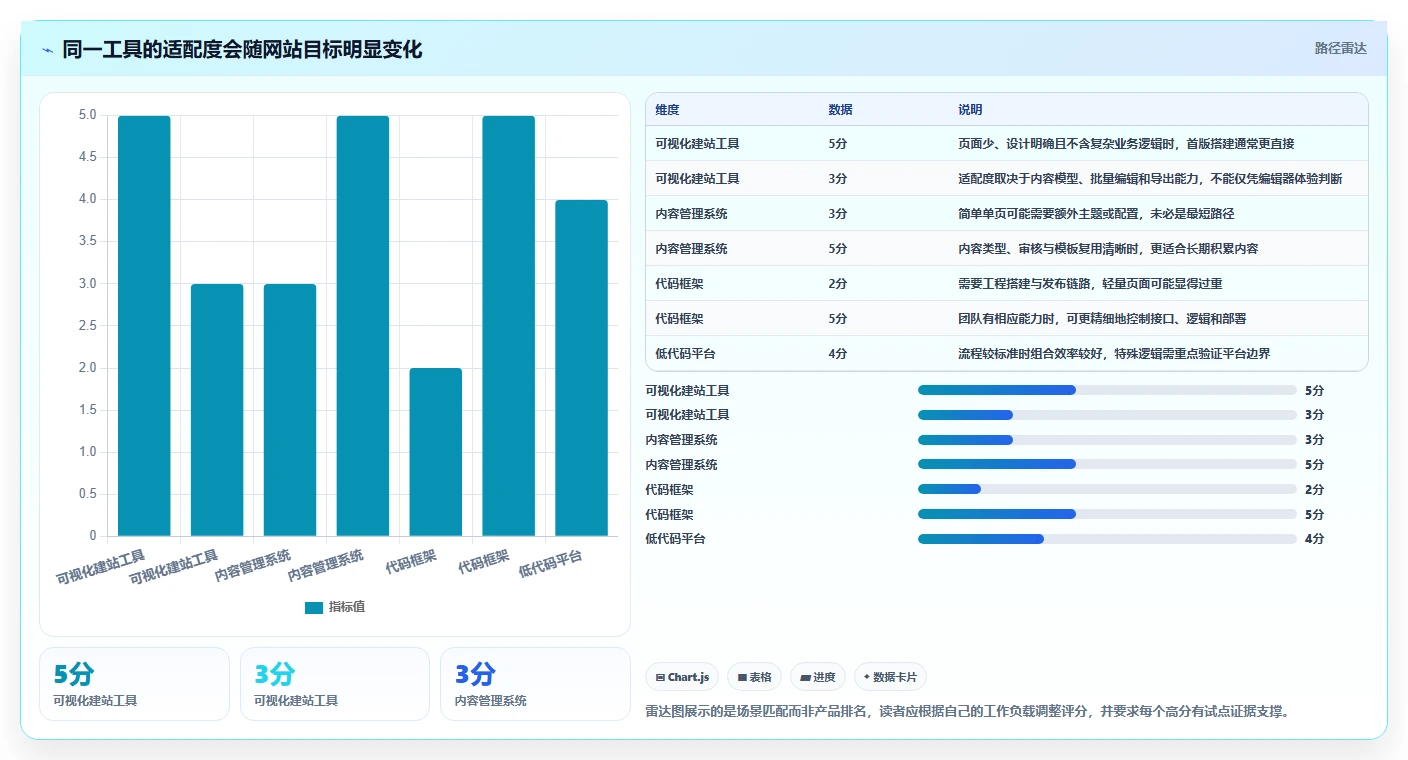The width and height of the screenshot is (1408, 760).
Task: Click the 代码框架 bar with value 2
Action: (x=435, y=452)
